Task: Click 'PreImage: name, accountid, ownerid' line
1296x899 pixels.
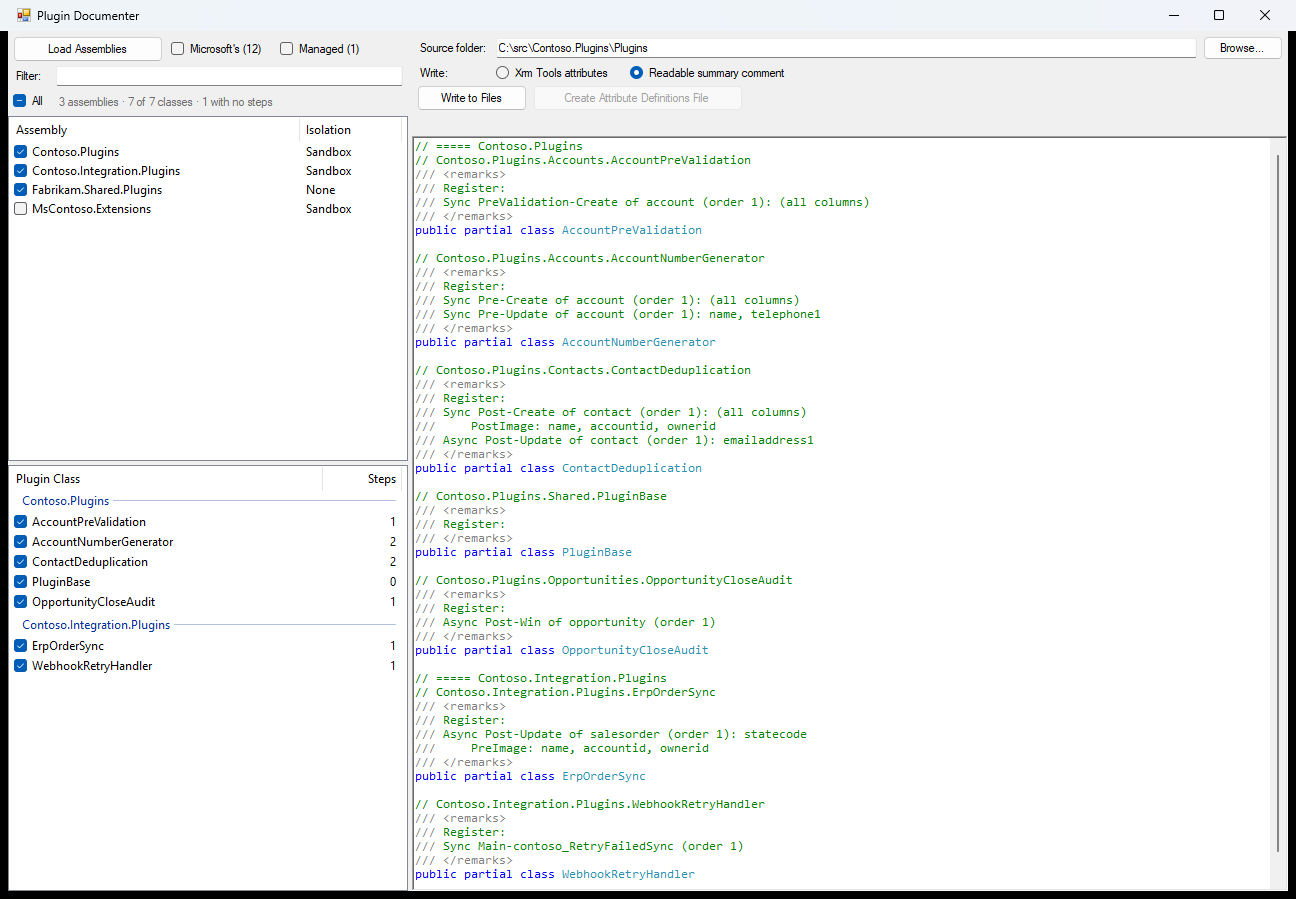Action: tap(562, 748)
